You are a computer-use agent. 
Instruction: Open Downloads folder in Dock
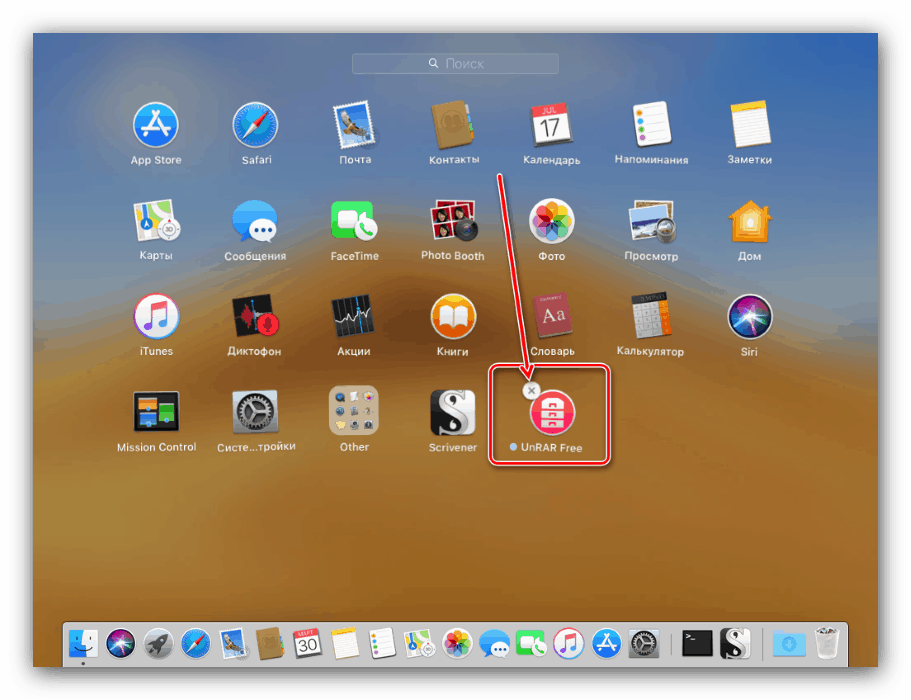pos(789,644)
